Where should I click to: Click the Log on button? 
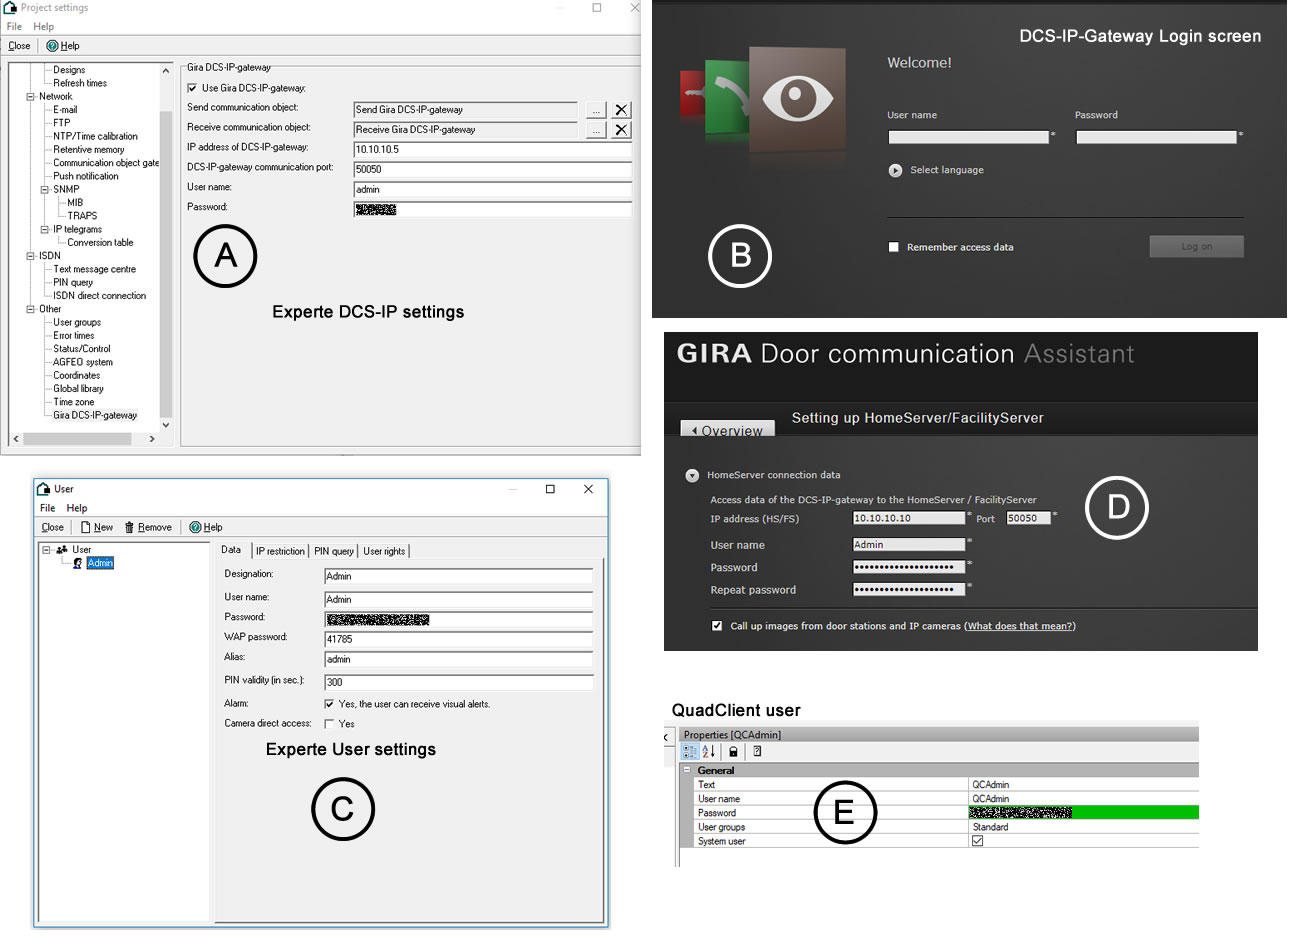tap(1196, 247)
